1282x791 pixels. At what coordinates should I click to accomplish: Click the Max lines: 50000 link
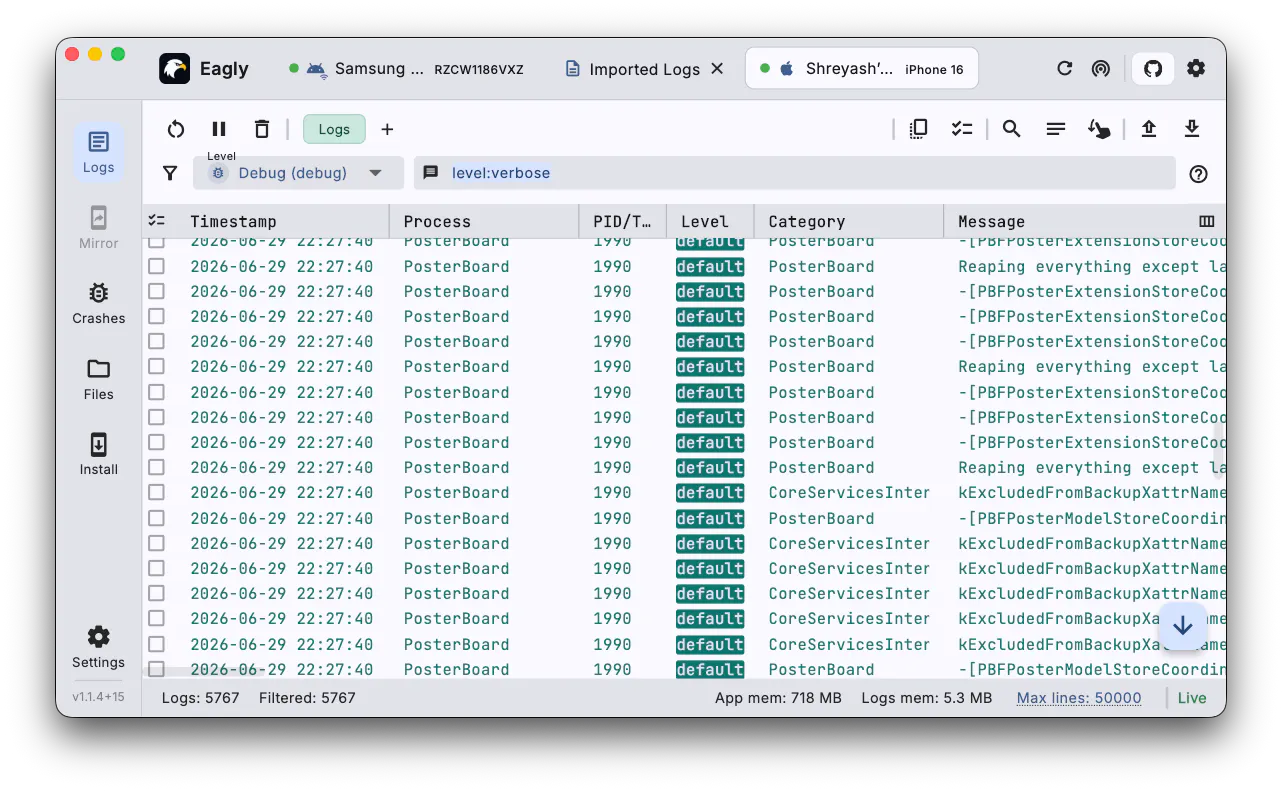pos(1079,698)
